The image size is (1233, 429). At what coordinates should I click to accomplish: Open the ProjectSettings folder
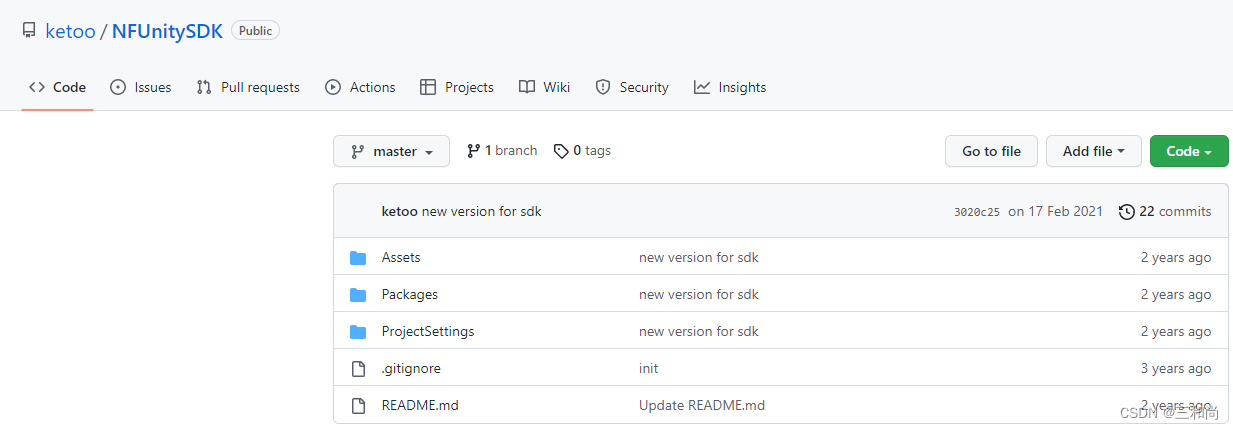[x=428, y=331]
